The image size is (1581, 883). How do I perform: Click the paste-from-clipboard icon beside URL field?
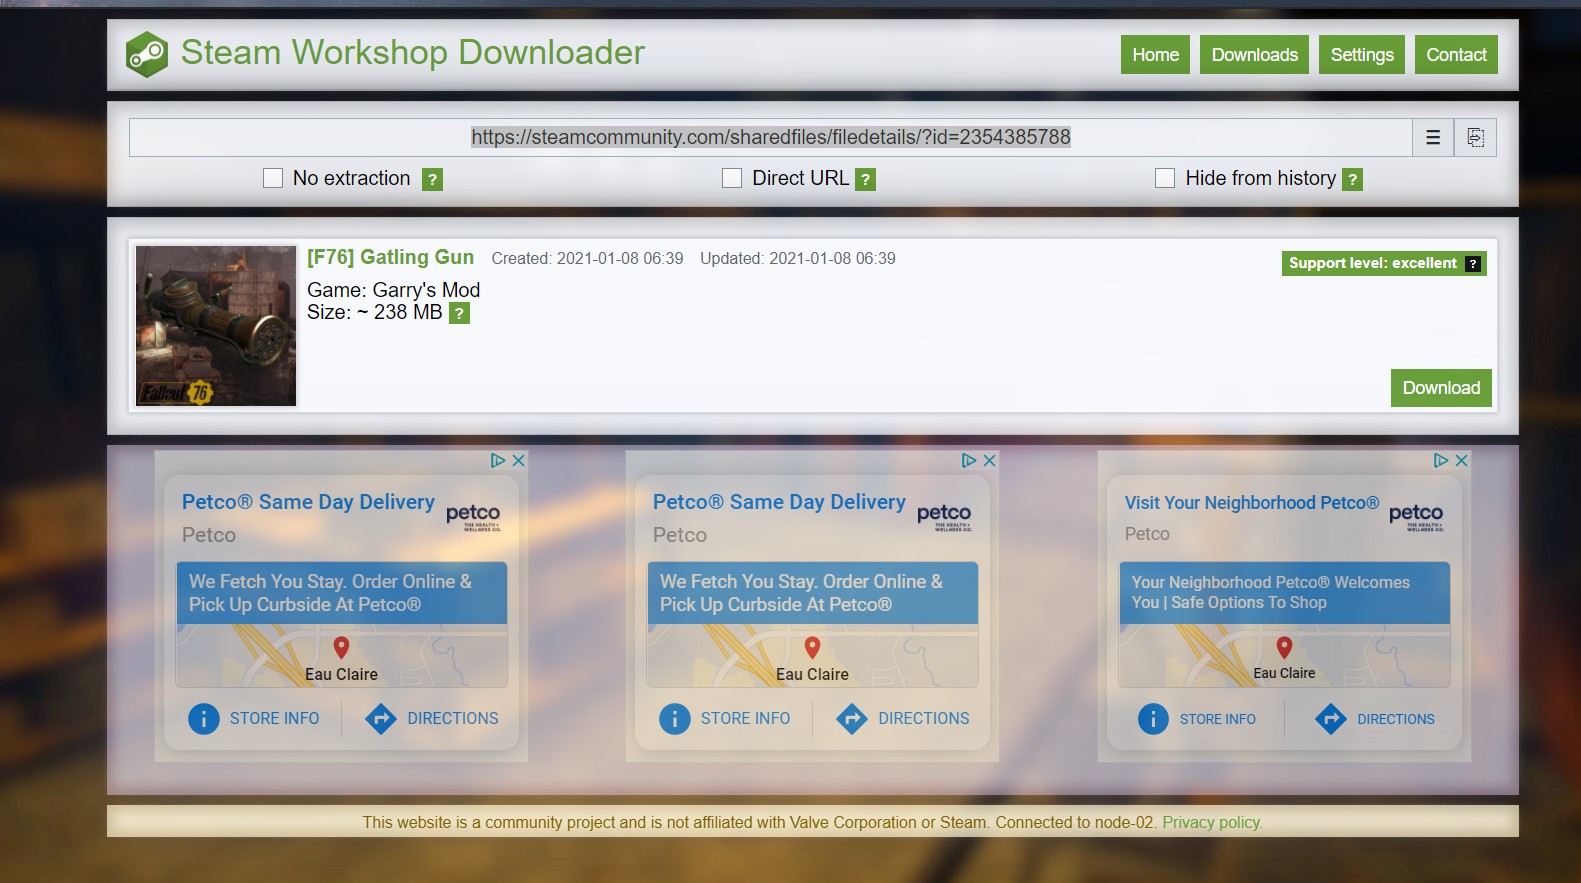click(1476, 137)
